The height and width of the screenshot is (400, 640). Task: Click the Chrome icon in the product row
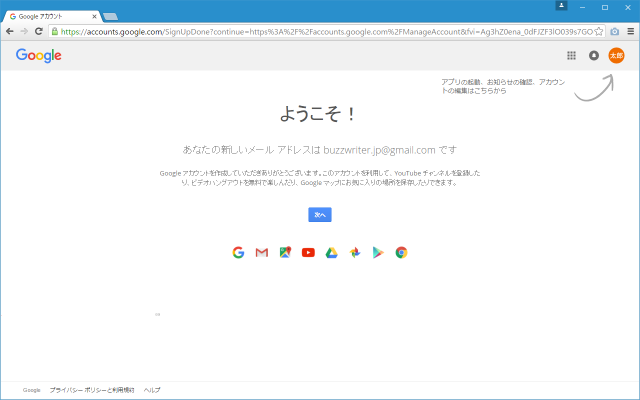click(x=401, y=252)
